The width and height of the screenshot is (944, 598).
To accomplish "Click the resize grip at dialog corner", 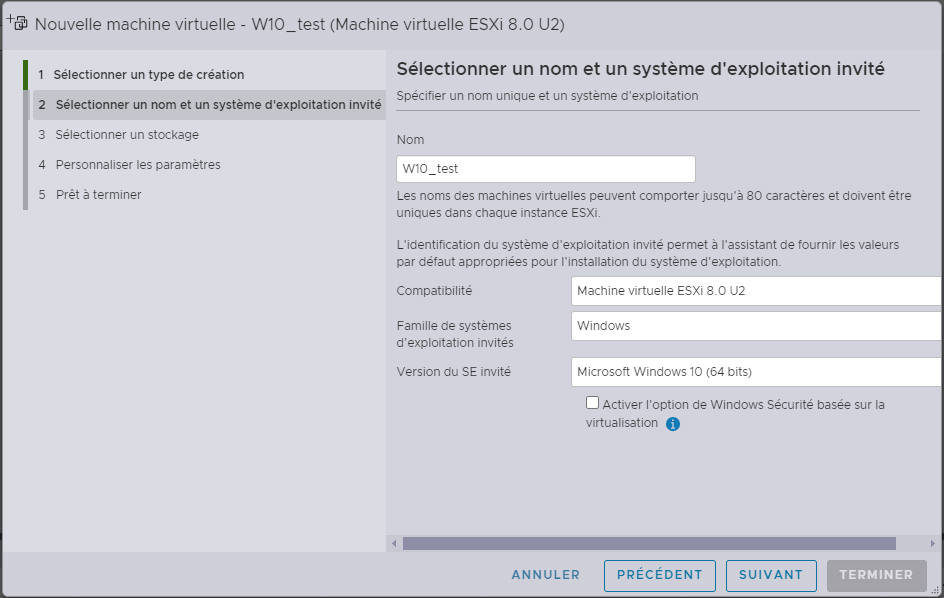I will (936, 591).
